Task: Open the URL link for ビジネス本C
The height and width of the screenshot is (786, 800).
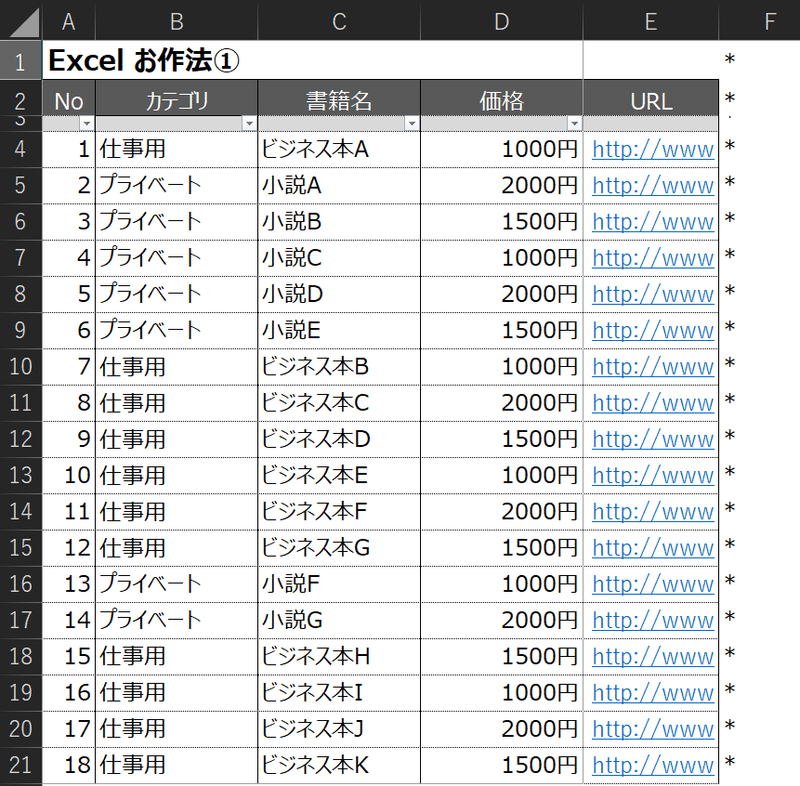Action: [x=653, y=403]
